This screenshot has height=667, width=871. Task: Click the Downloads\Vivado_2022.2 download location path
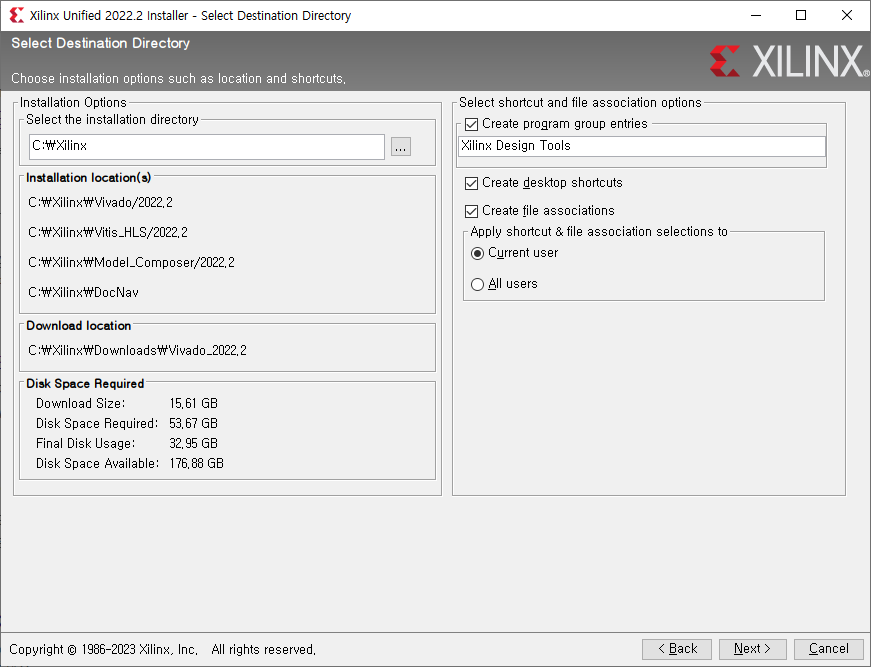pyautogui.click(x=137, y=351)
